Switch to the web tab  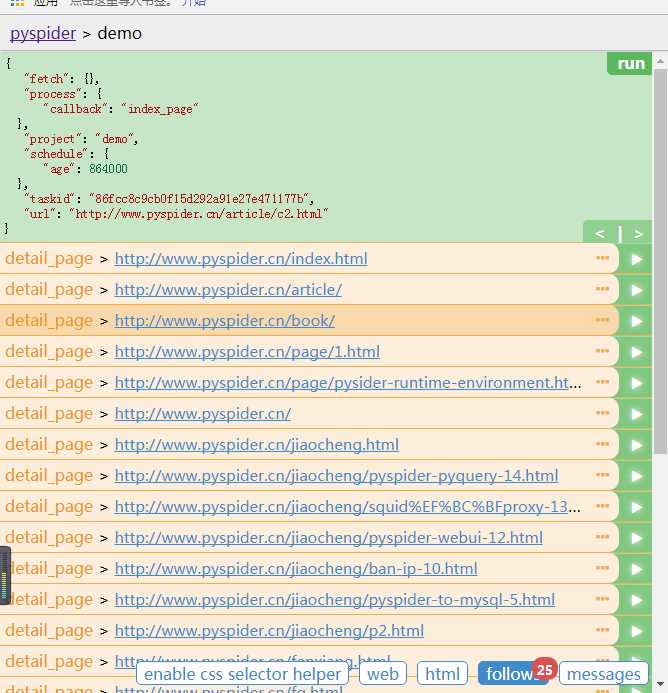[383, 674]
